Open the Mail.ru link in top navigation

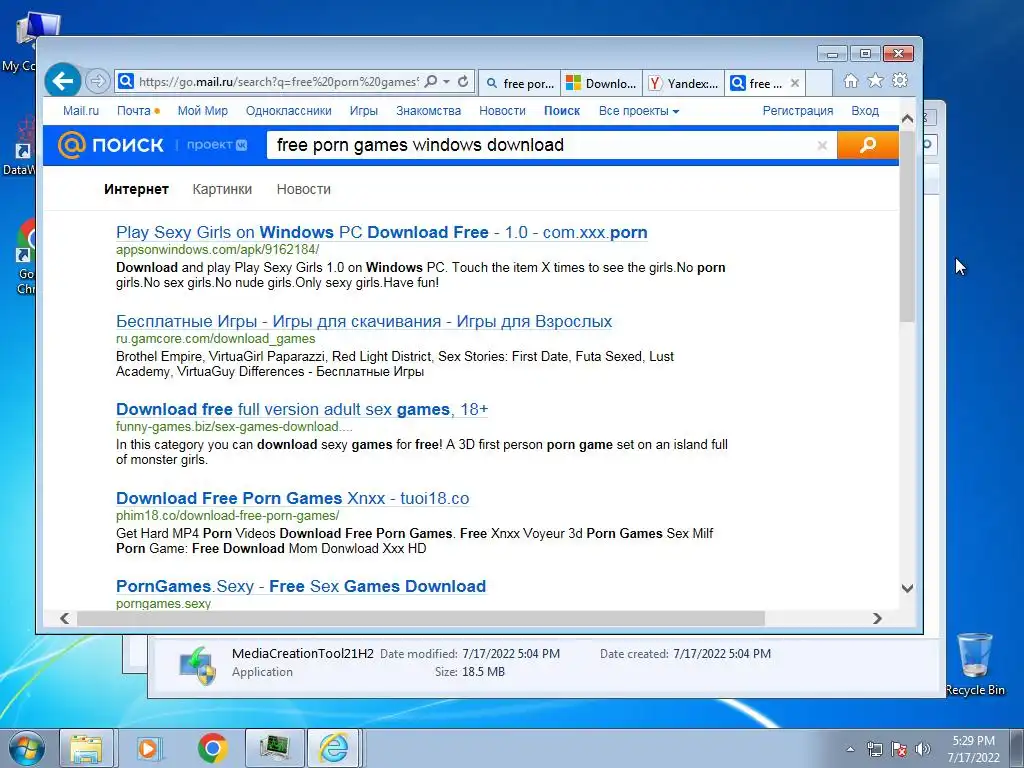[x=81, y=110]
